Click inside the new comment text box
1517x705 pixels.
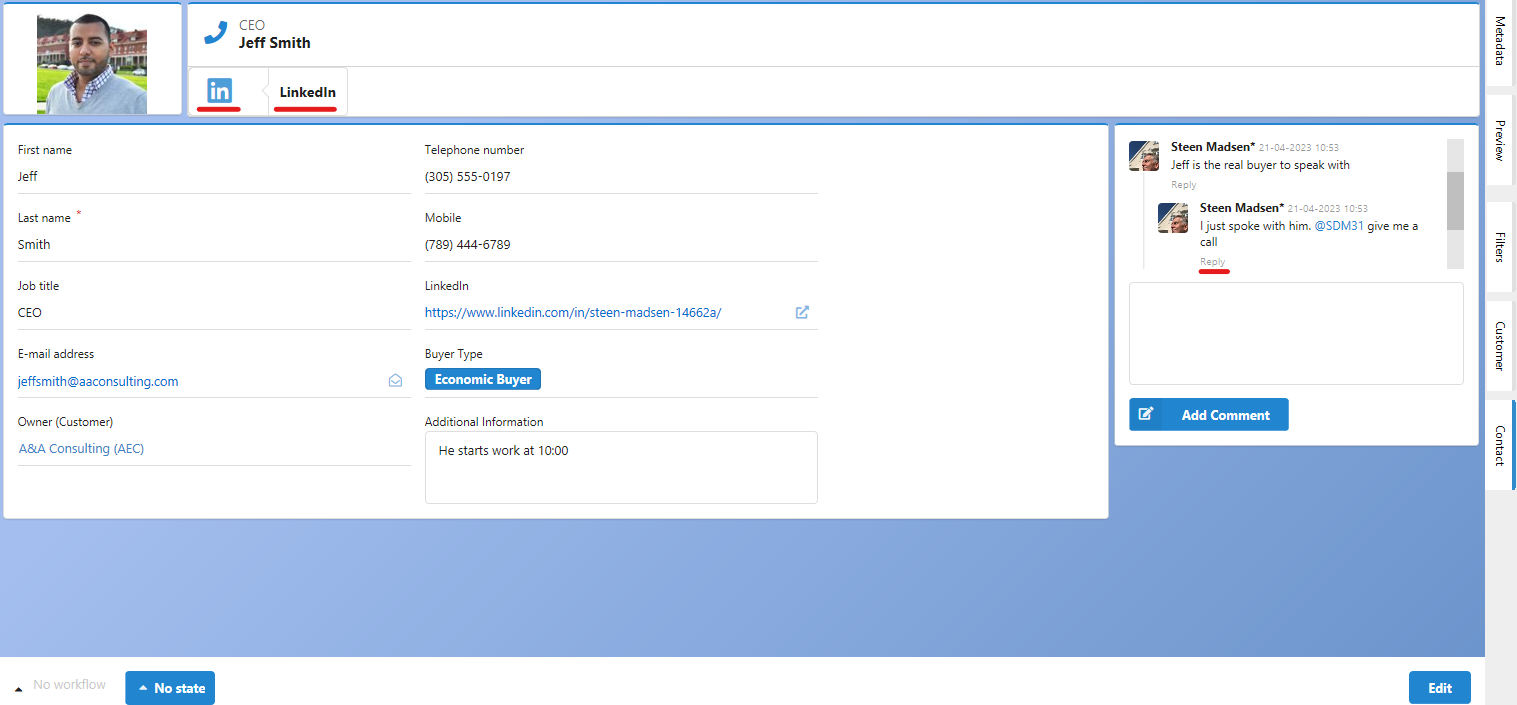(x=1296, y=333)
